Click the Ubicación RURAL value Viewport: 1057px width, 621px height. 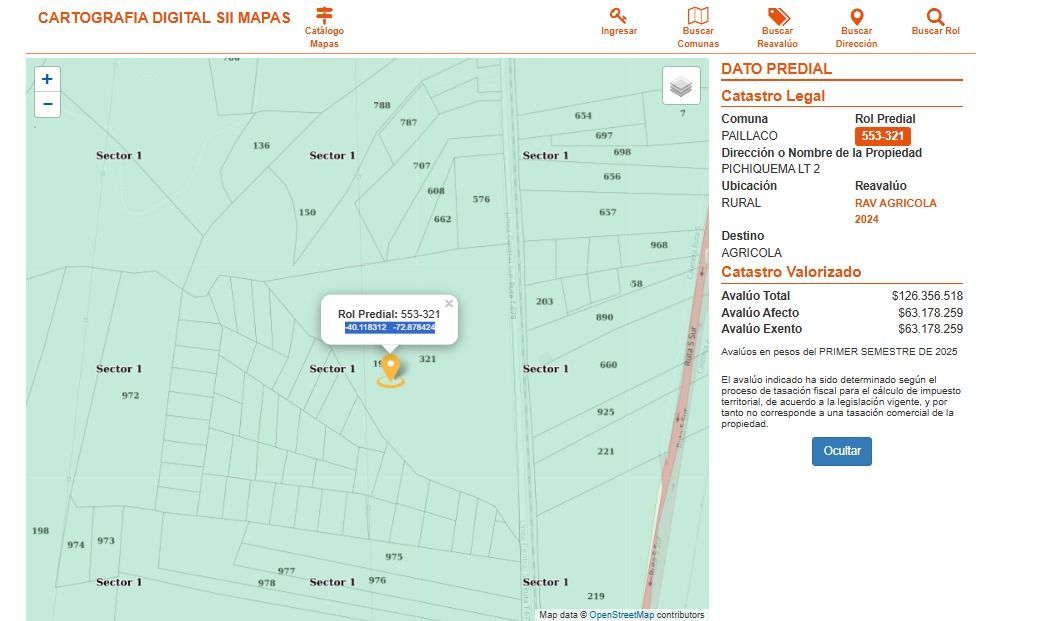click(741, 203)
